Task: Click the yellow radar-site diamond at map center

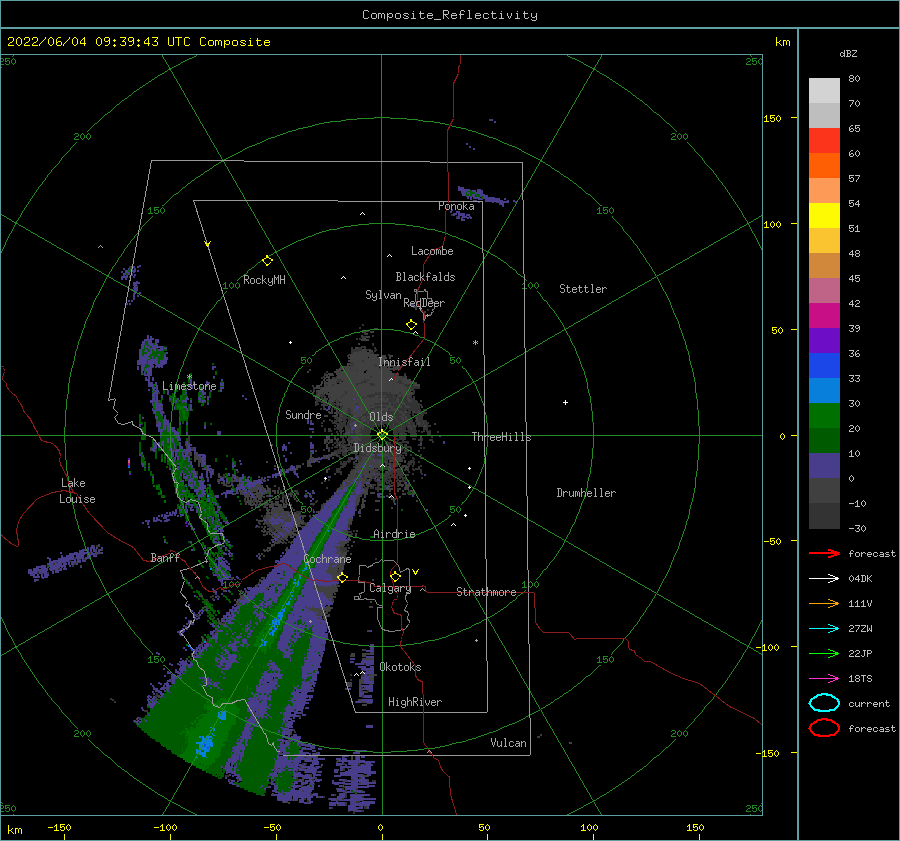Action: coord(382,435)
